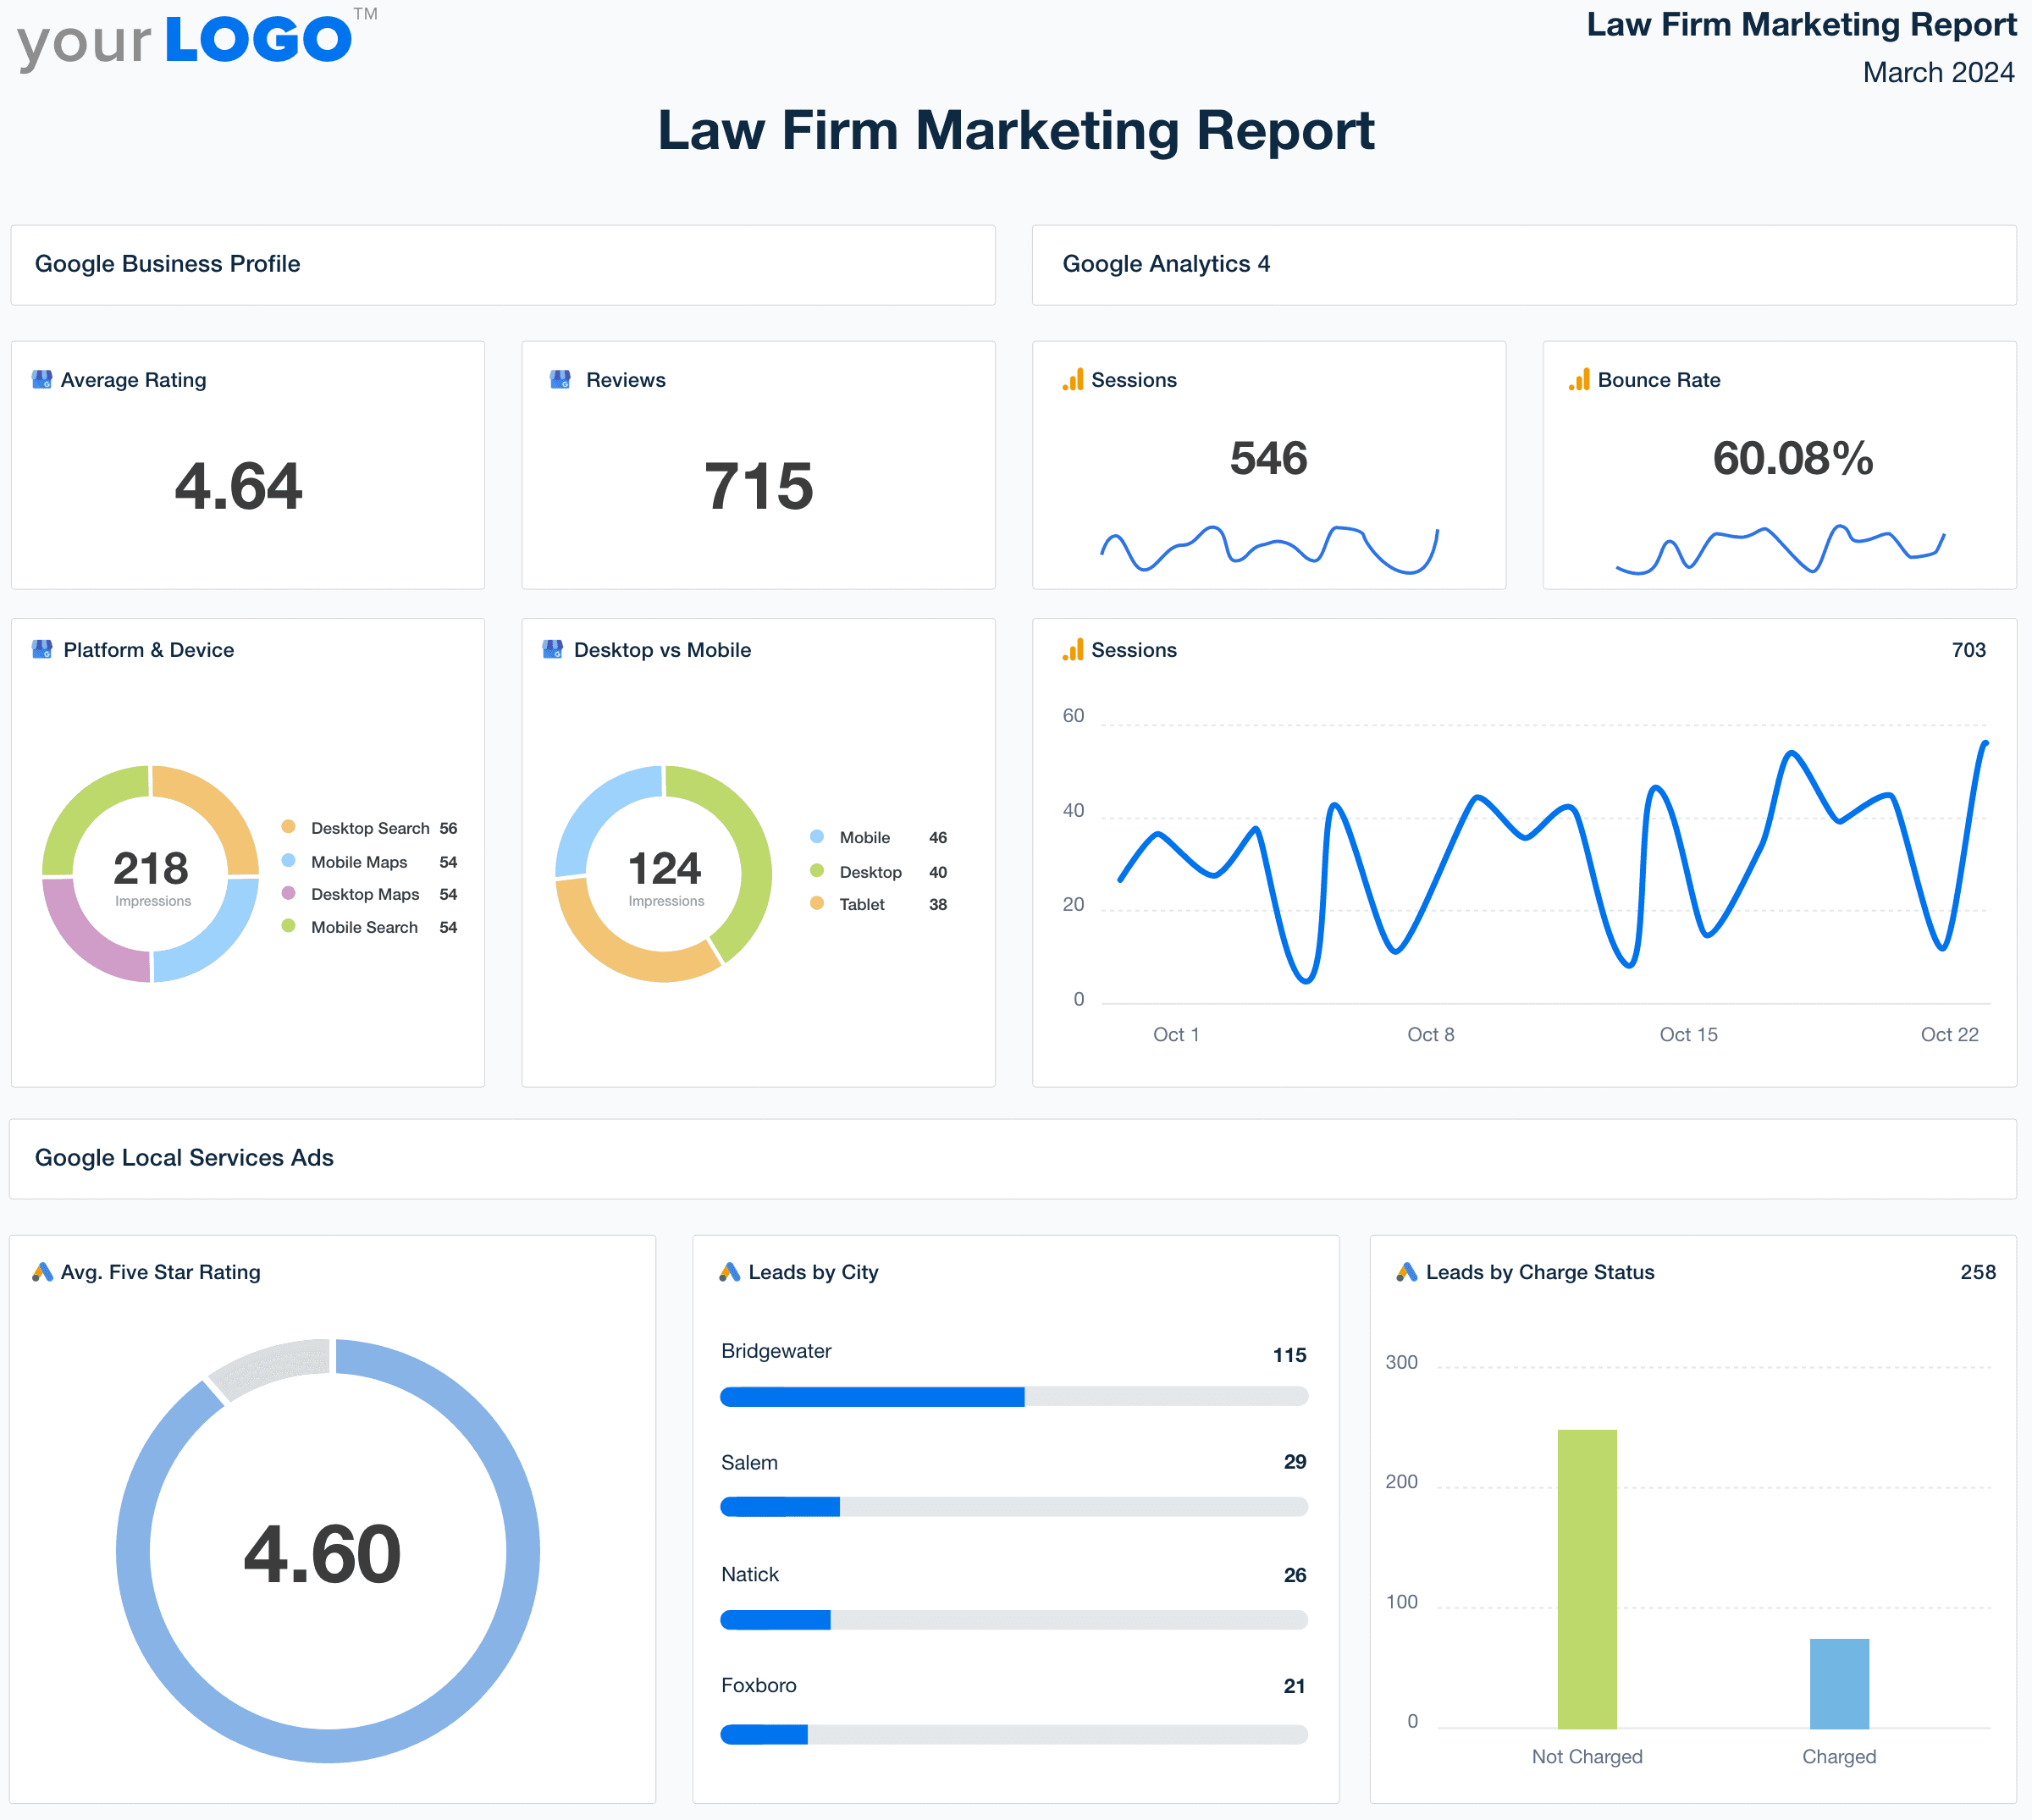Click the yourLOGO logo
2032x1820 pixels.
(x=185, y=38)
